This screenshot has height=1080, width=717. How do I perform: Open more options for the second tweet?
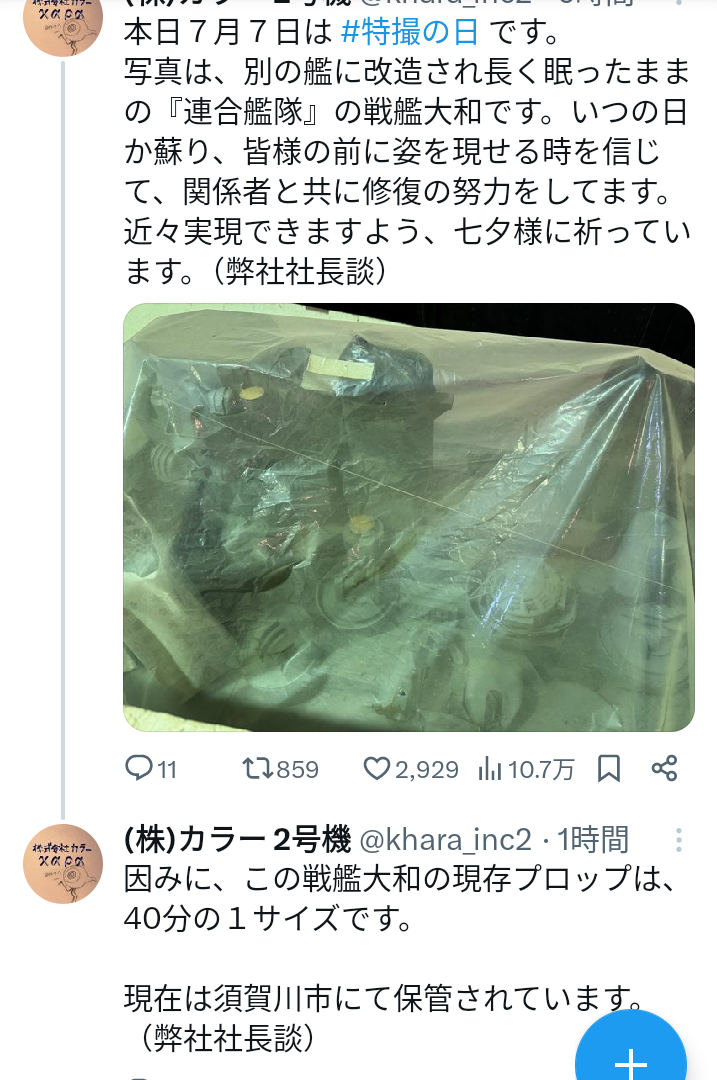tap(679, 840)
